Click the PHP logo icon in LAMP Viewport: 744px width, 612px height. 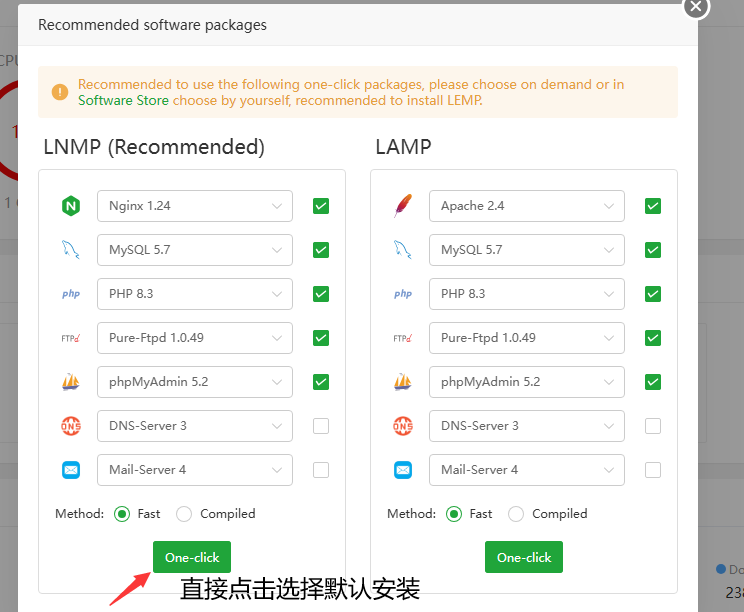pos(403,294)
